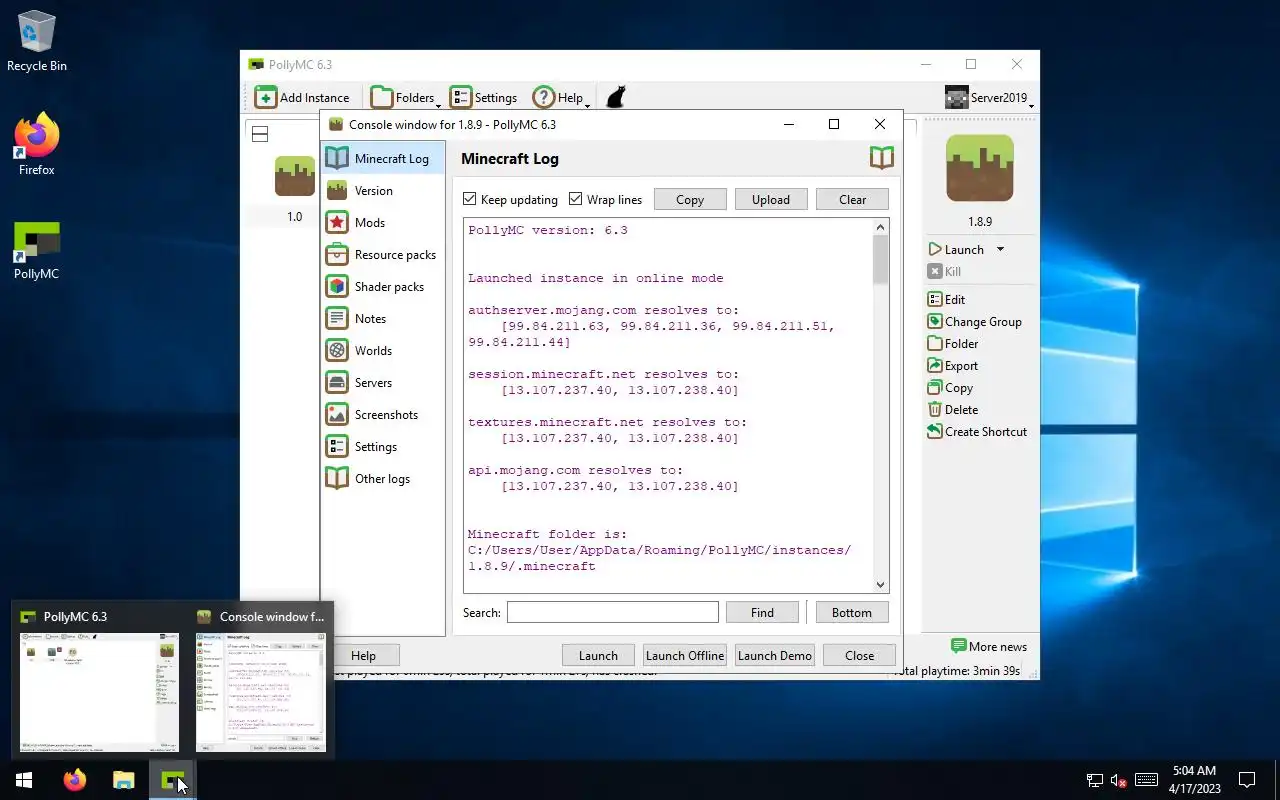1280x800 pixels.
Task: Click Edit in instance panel
Action: click(x=946, y=299)
